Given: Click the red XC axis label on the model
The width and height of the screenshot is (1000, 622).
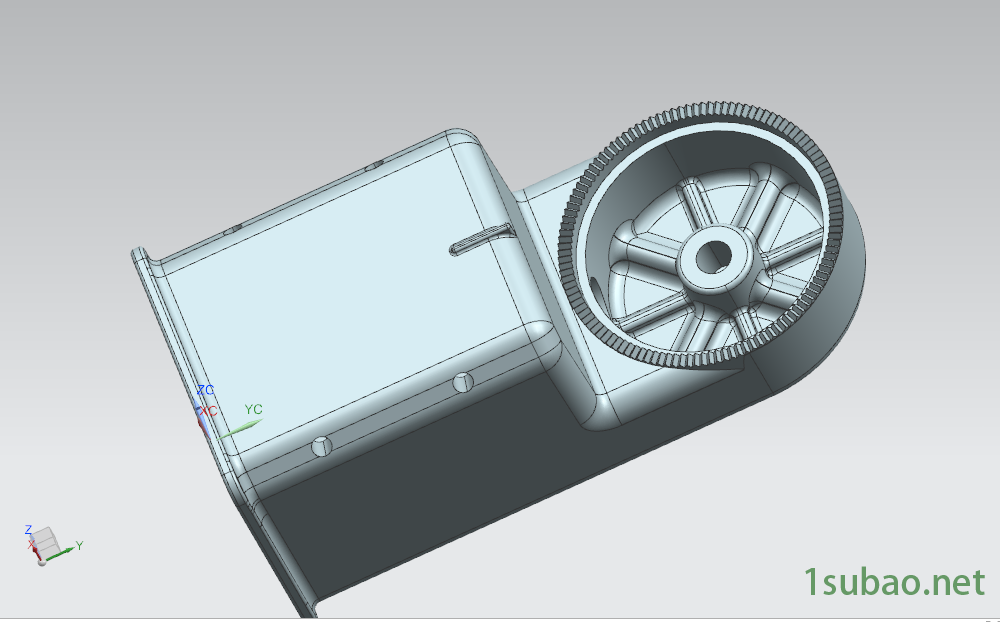Looking at the screenshot, I should (x=208, y=411).
